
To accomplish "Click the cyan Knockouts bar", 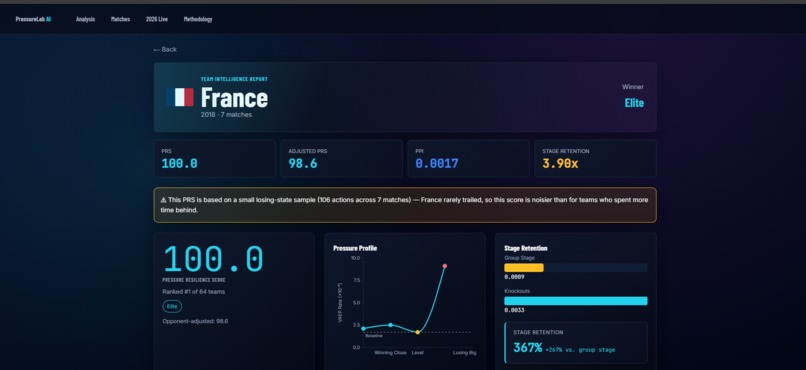I will tap(576, 301).
